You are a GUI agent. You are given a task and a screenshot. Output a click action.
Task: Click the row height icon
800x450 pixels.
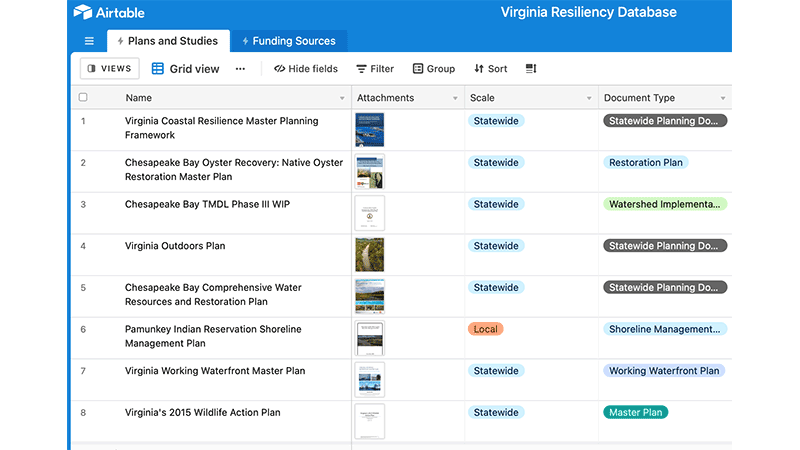[x=531, y=69]
